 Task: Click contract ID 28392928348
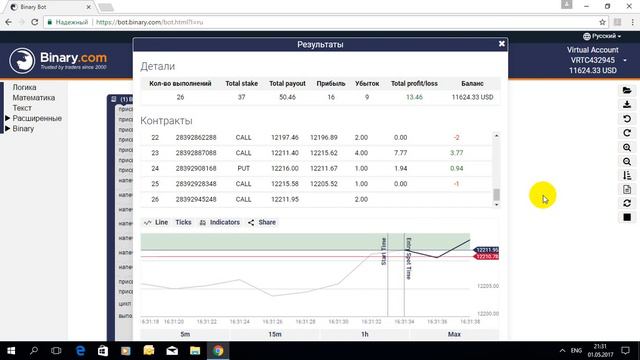pos(196,184)
